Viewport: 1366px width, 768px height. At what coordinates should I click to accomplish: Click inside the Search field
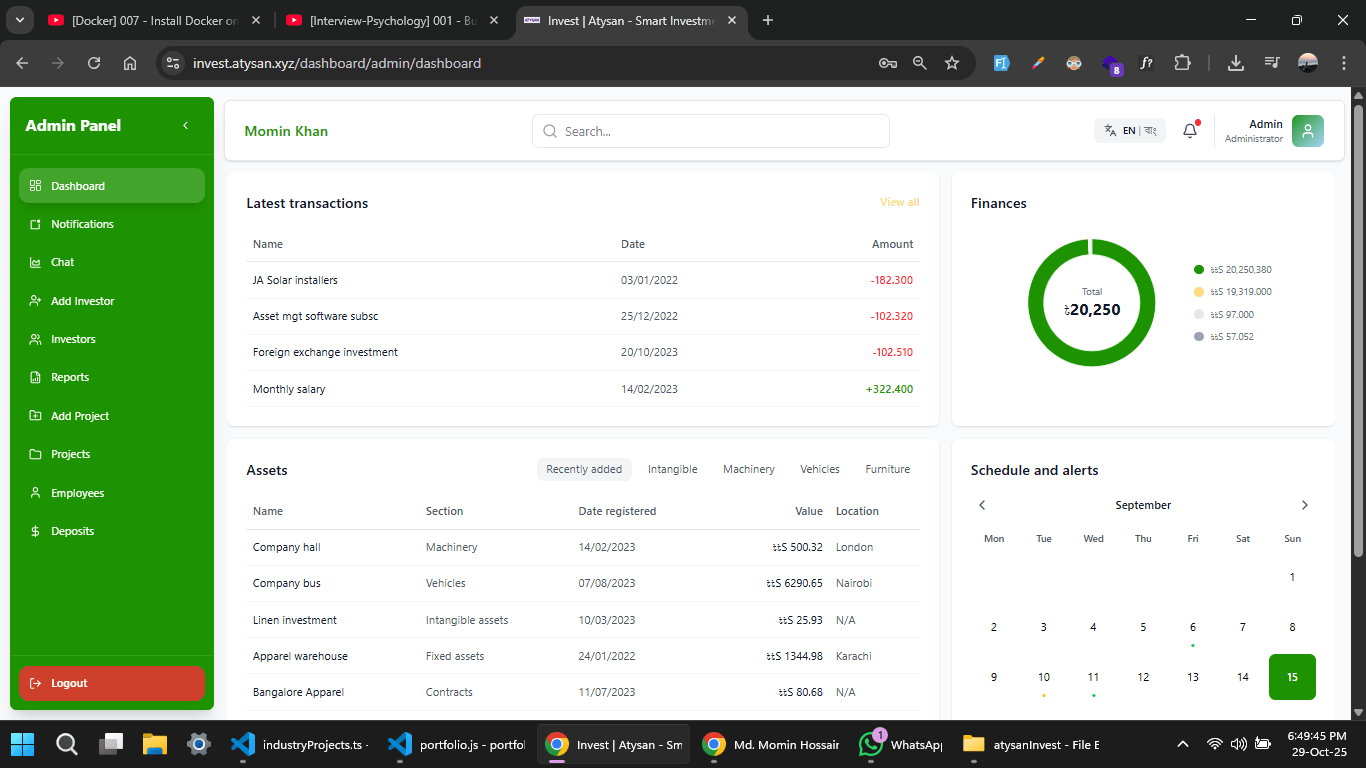[x=710, y=130]
